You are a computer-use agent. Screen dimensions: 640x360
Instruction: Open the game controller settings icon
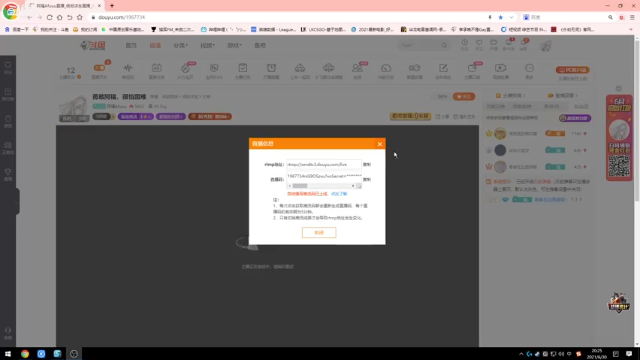414,68
